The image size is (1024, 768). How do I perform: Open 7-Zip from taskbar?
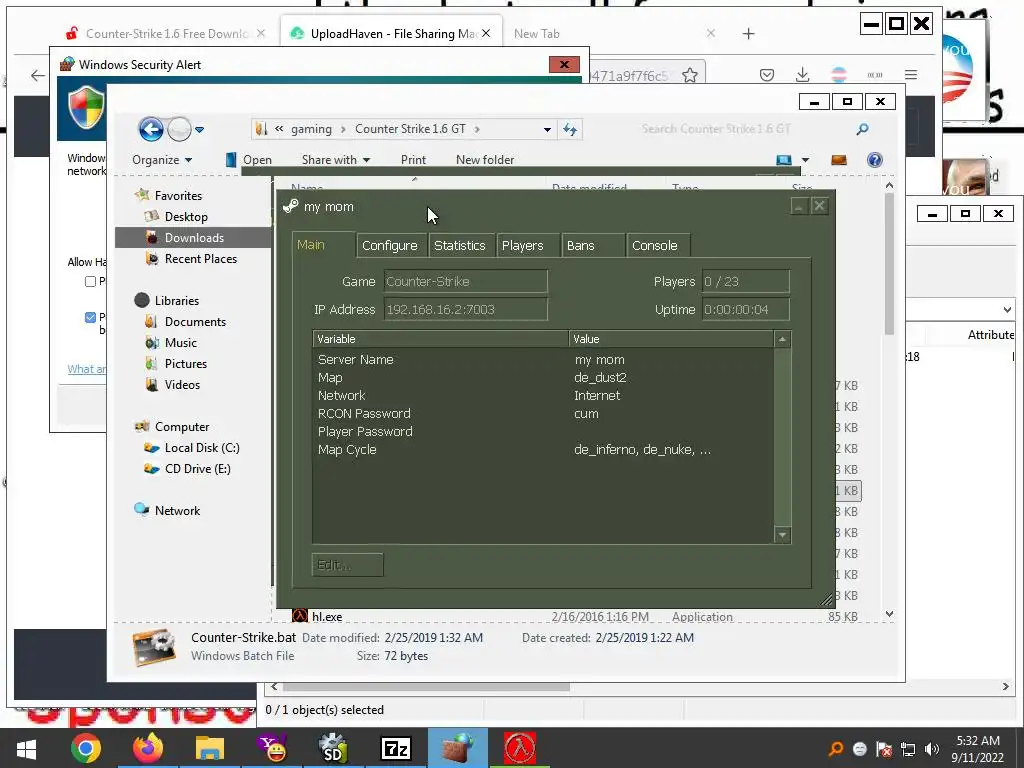pos(396,749)
